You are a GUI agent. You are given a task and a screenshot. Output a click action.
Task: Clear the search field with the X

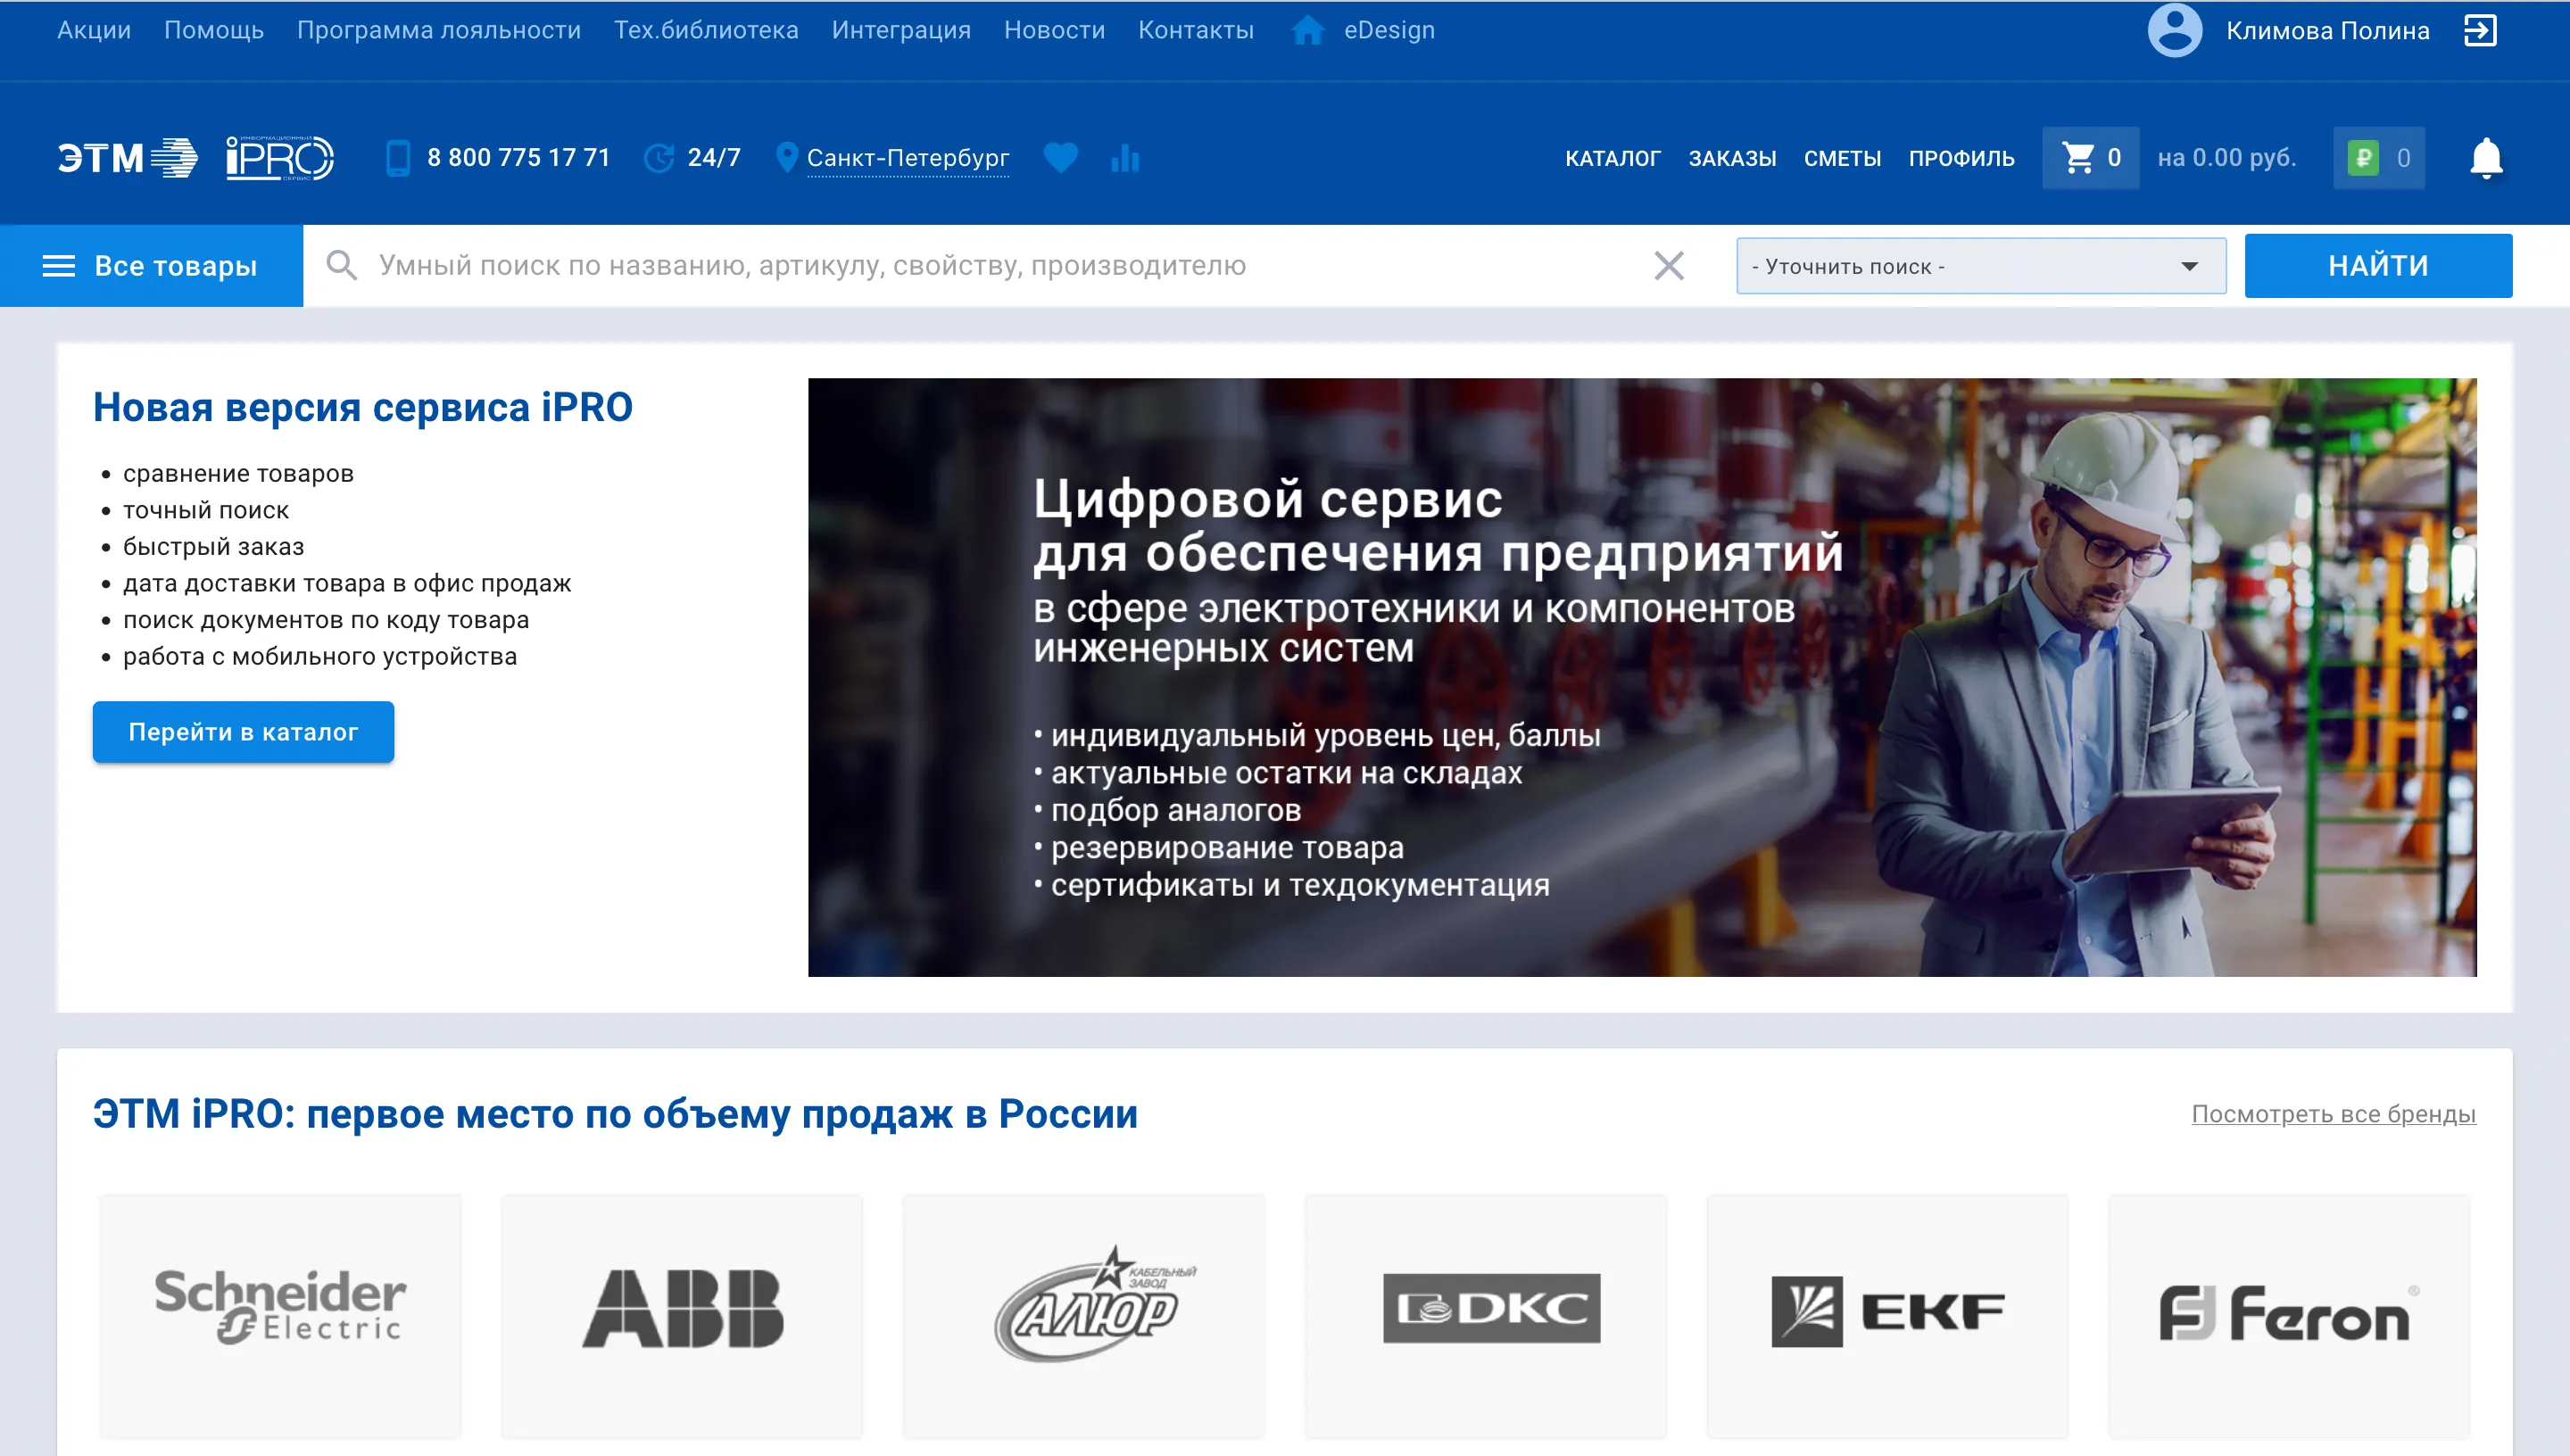pyautogui.click(x=1668, y=265)
